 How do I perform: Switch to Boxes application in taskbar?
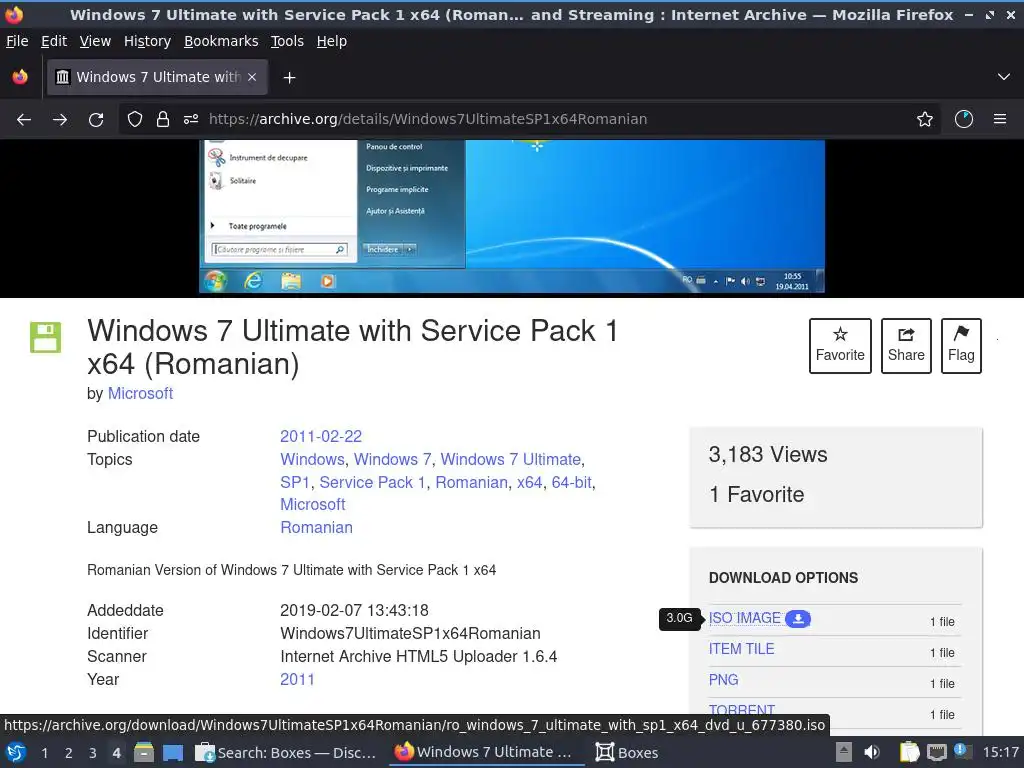click(627, 752)
